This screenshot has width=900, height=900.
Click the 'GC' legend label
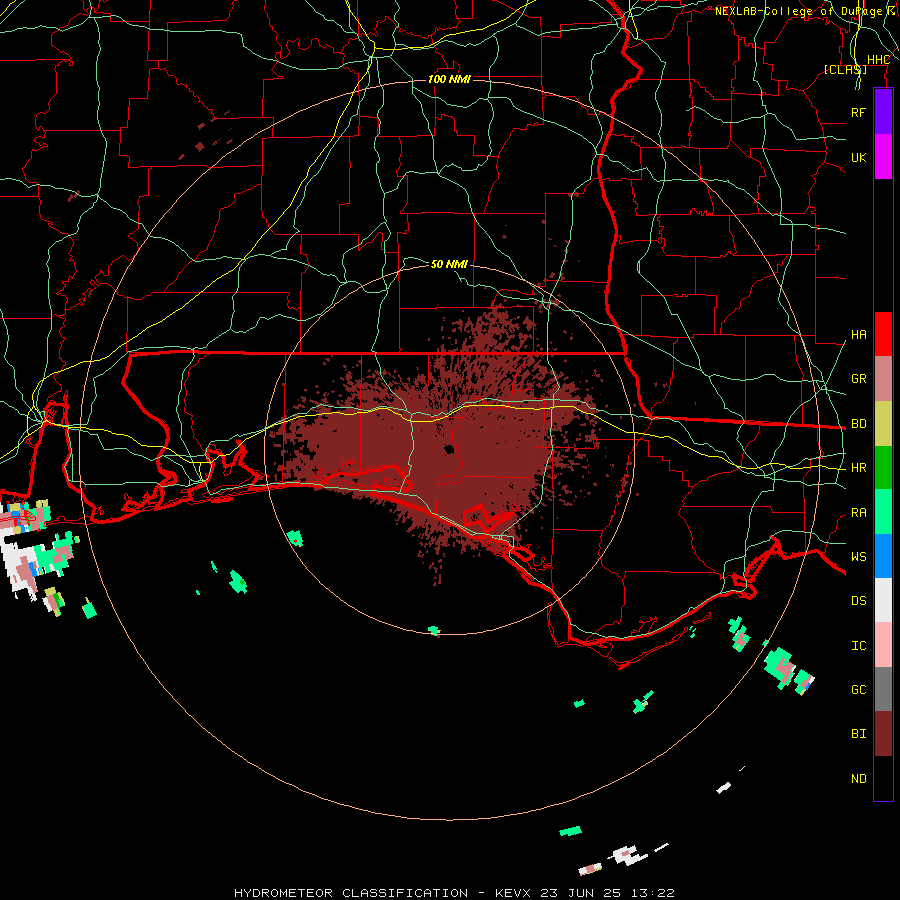coord(858,690)
